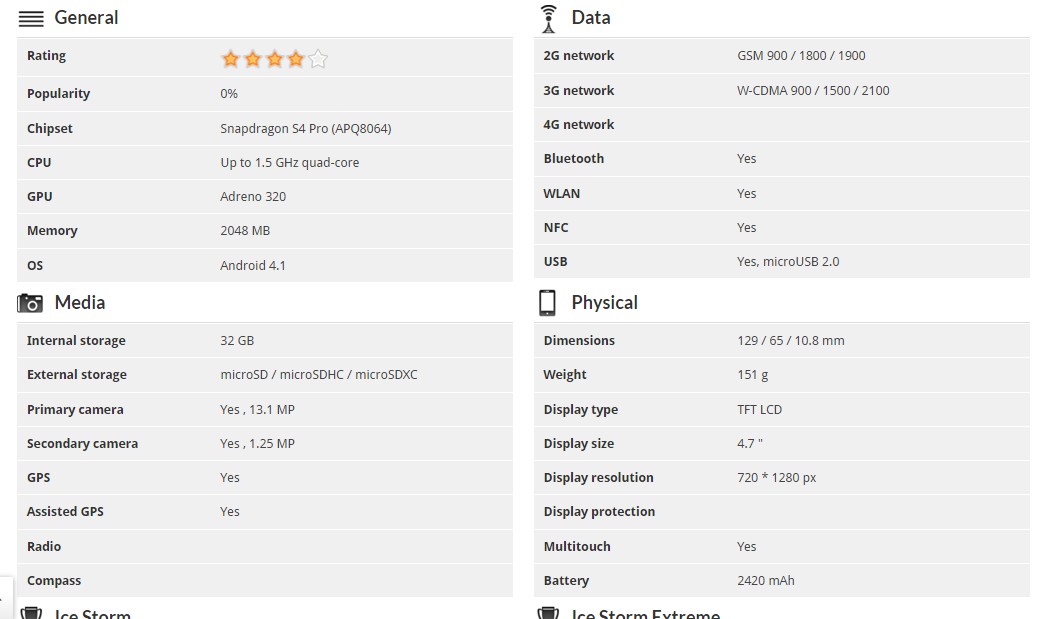The image size is (1045, 619).
Task: Select the third rating star
Action: 274,59
